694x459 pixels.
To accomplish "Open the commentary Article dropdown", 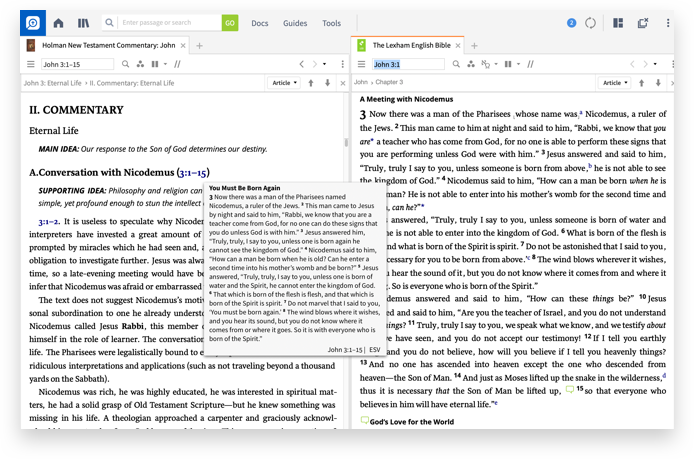I will pos(284,83).
